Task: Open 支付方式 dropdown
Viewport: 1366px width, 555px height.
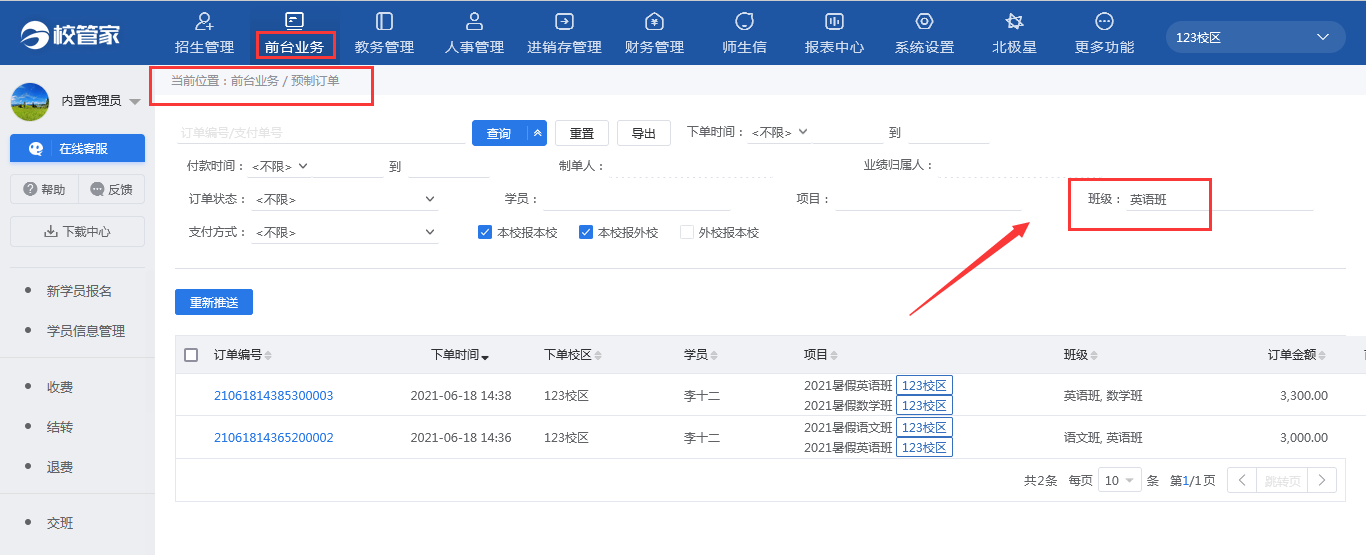Action: point(345,232)
